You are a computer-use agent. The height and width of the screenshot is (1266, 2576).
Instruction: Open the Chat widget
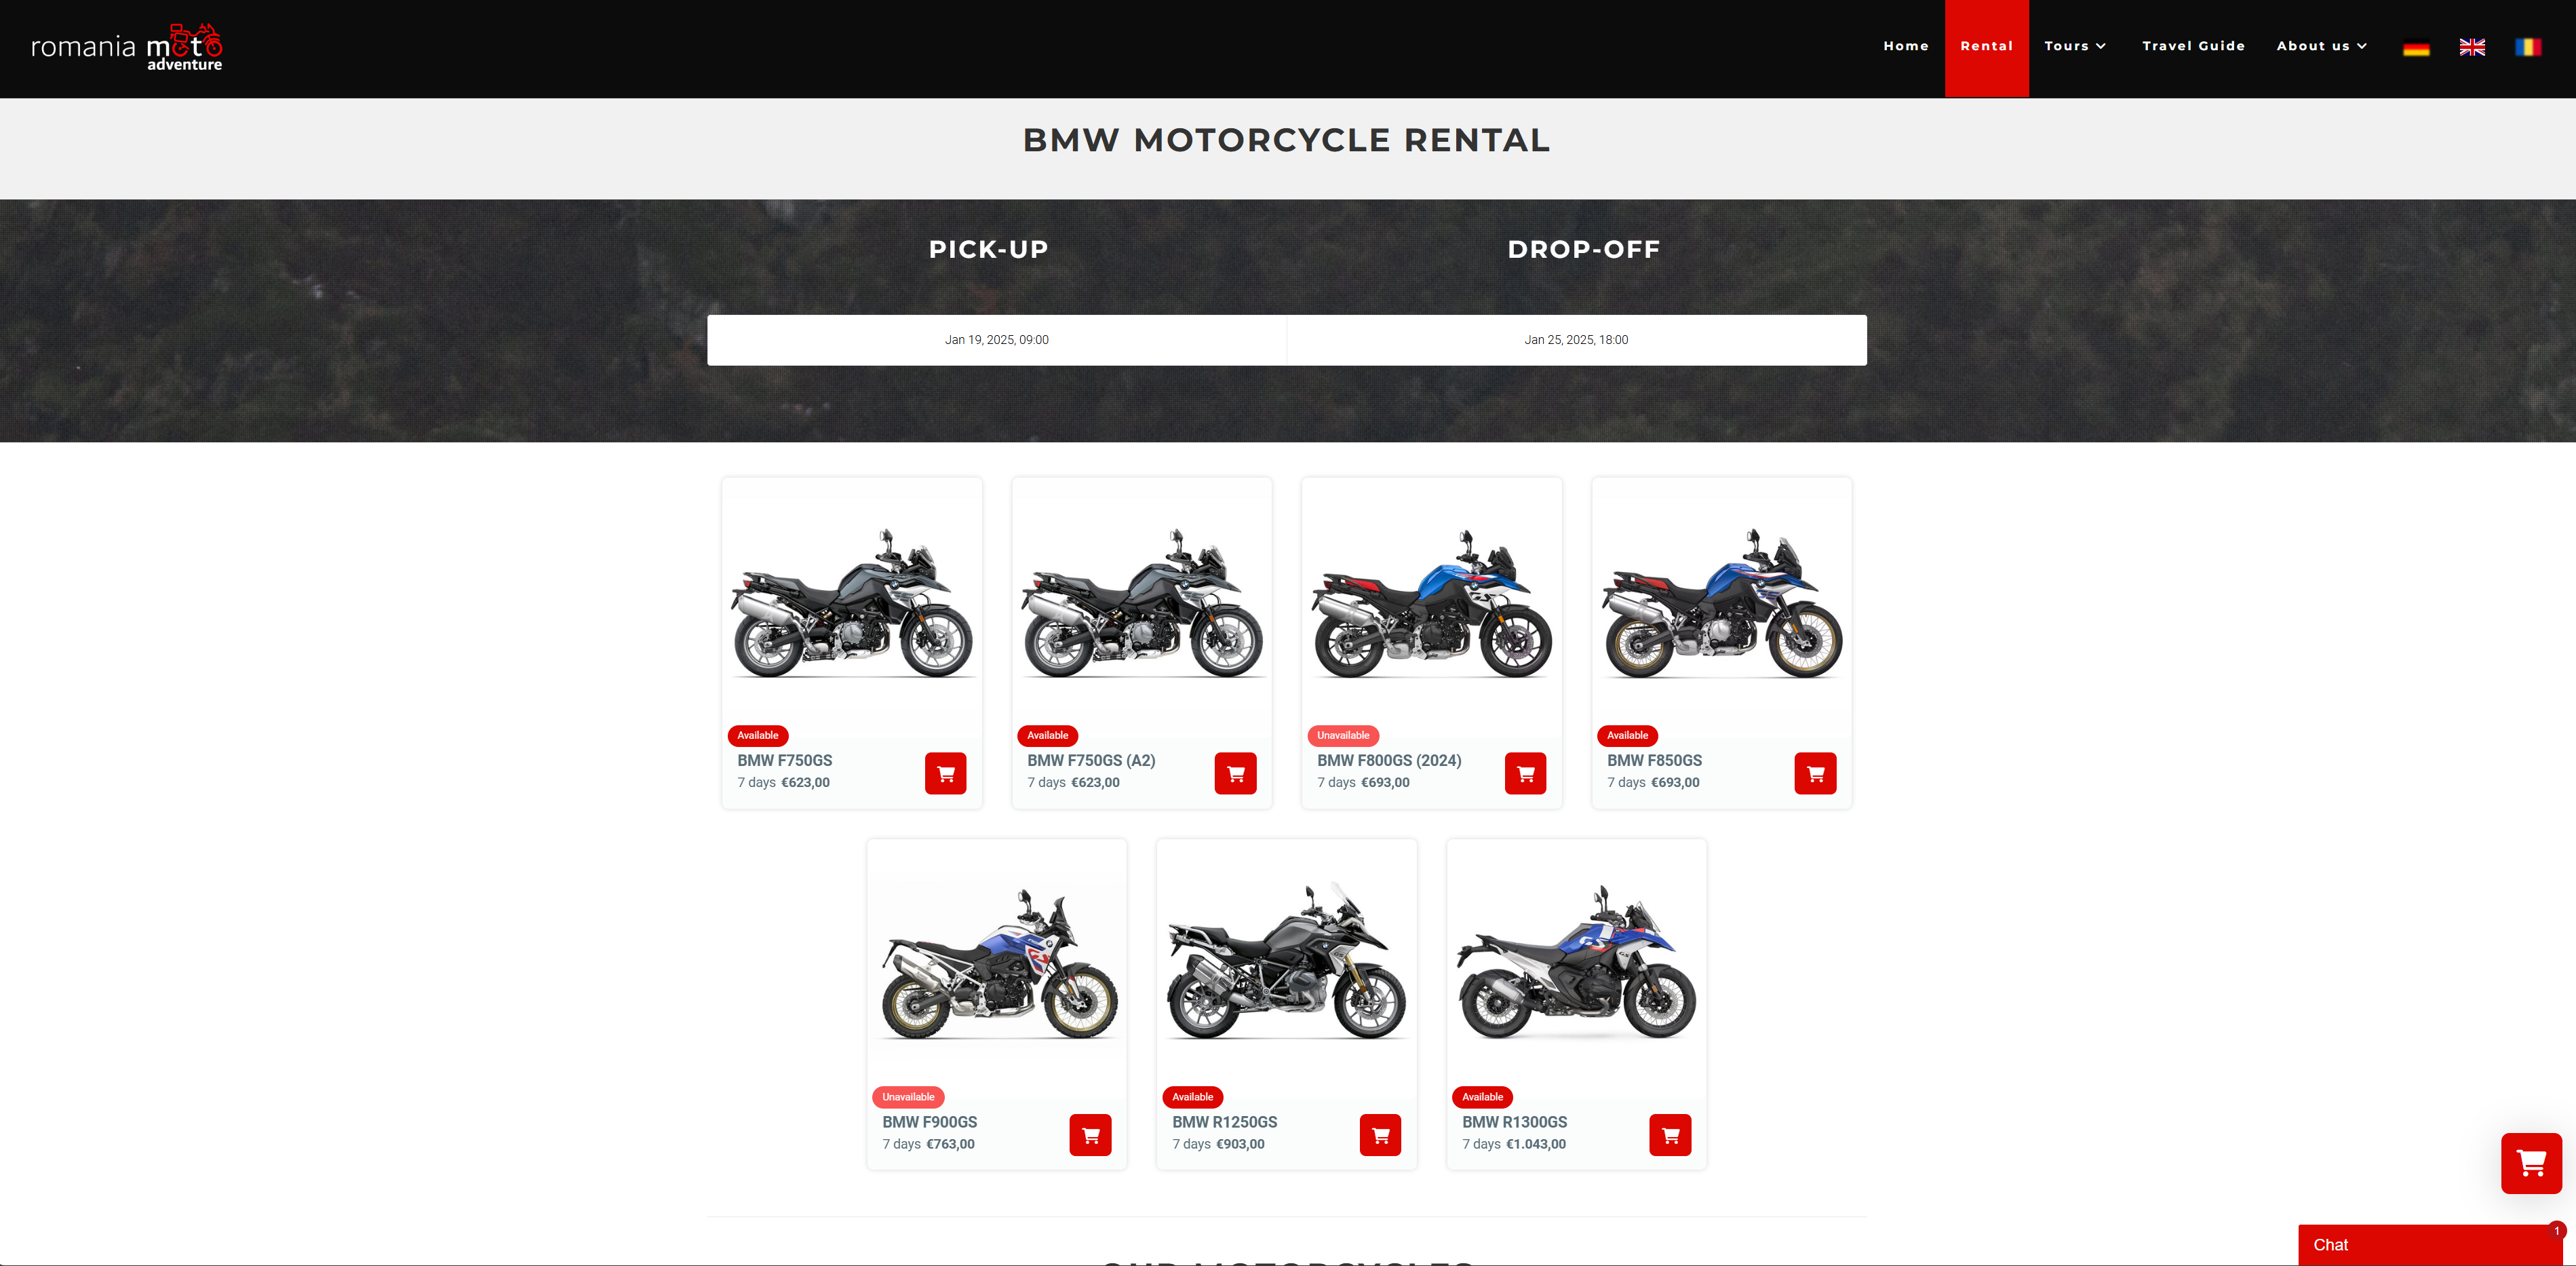[x=2430, y=1245]
